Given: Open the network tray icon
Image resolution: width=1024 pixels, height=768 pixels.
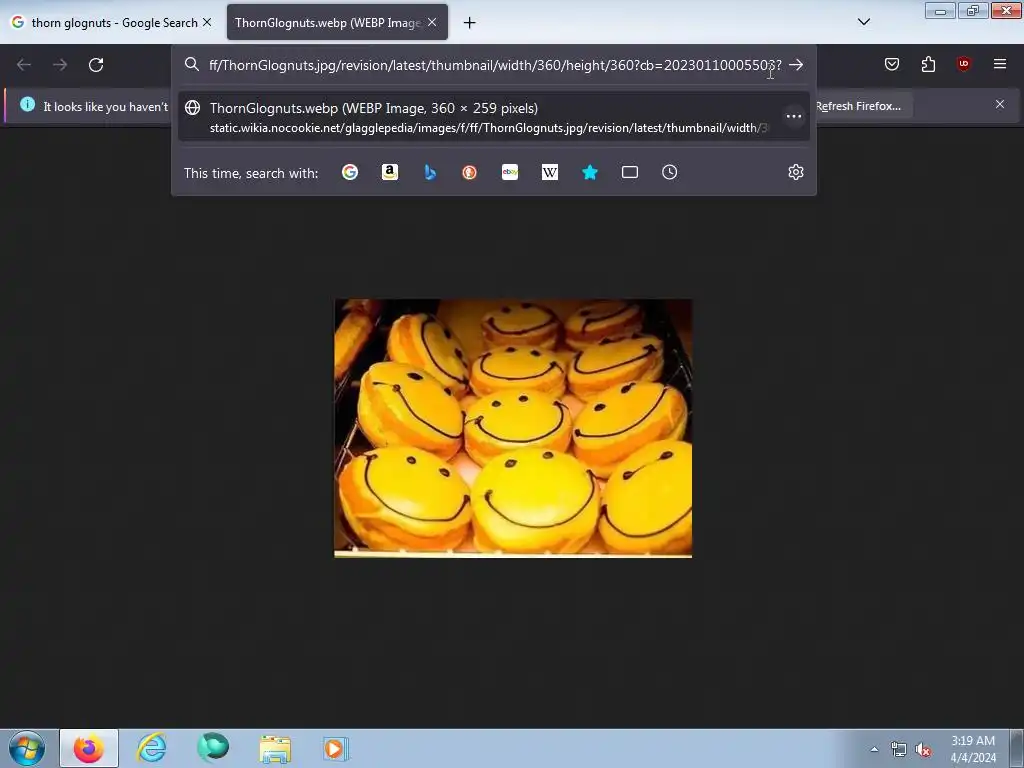Looking at the screenshot, I should pos(899,750).
